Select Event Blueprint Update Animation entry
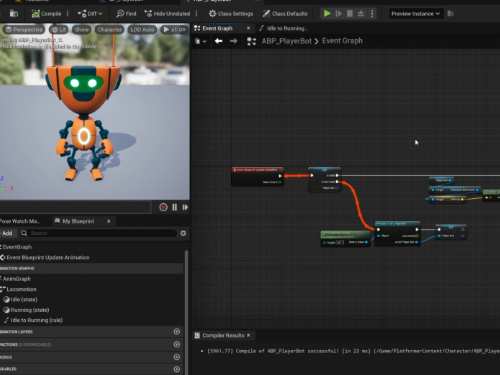Image resolution: width=500 pixels, height=375 pixels. (x=47, y=258)
